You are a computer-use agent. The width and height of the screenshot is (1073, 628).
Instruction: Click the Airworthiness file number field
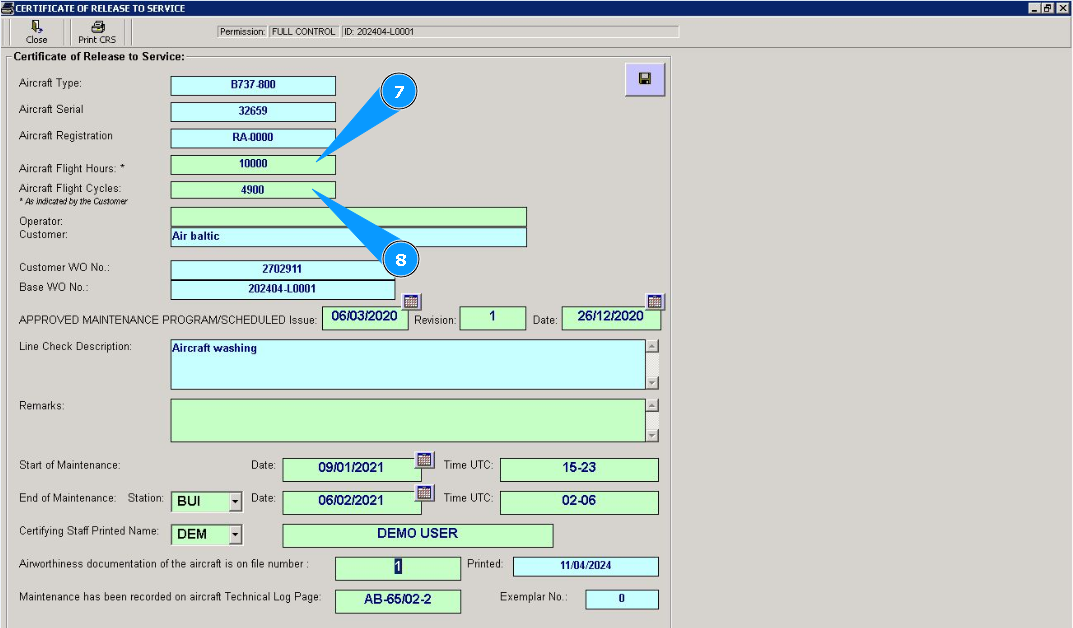click(398, 568)
